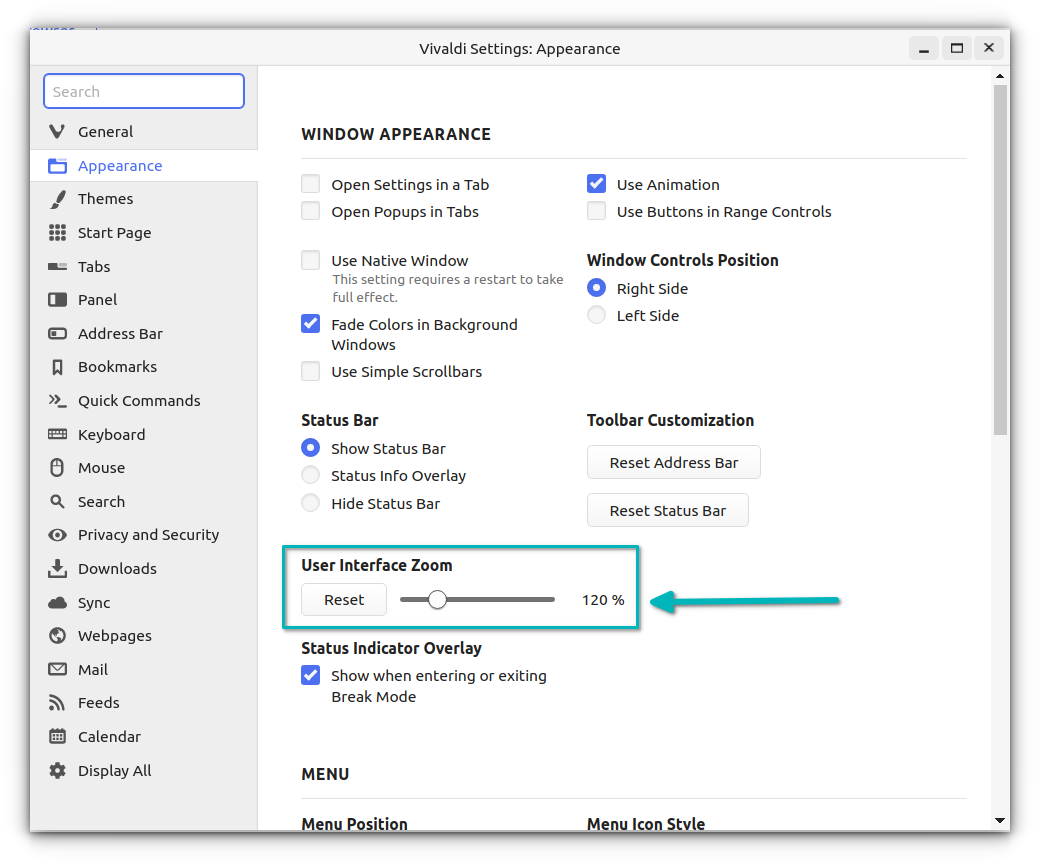Click the Search magnifier icon in sidebar
Viewport: 1040px width, 864px height.
tap(57, 502)
